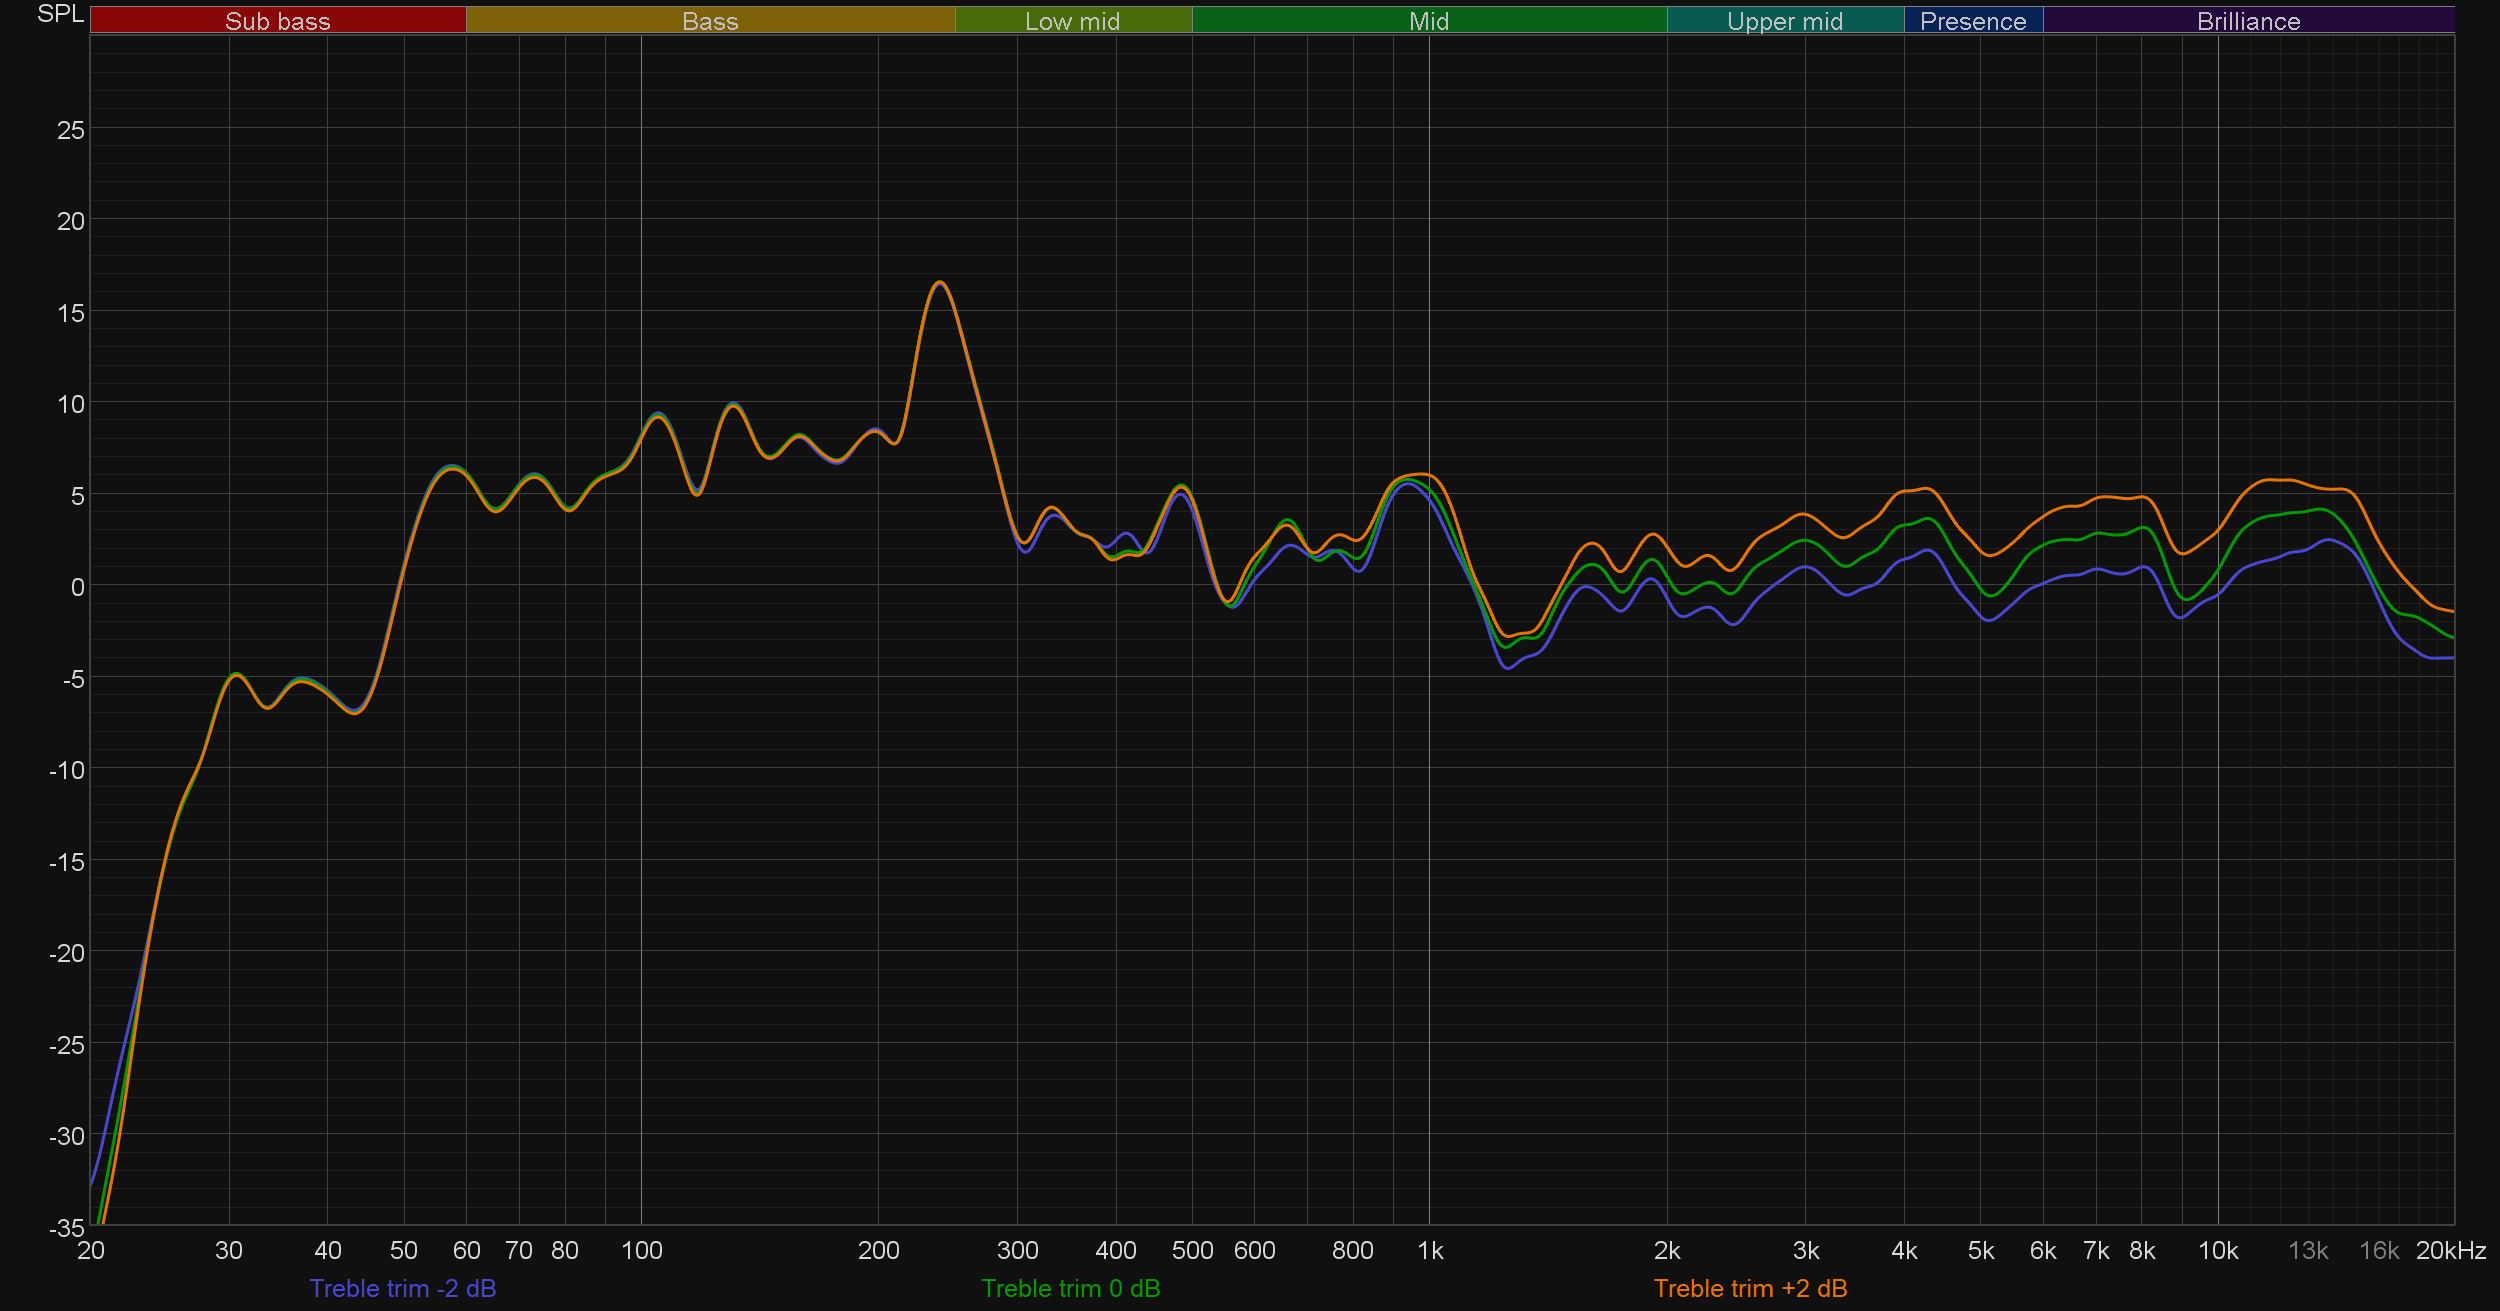This screenshot has width=2500, height=1311.
Task: Click the SPL axis label
Action: (60, 14)
